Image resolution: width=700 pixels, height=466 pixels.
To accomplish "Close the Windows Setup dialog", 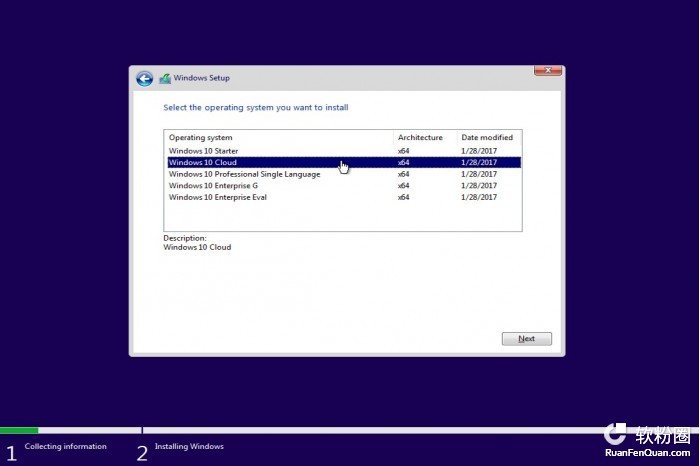I will (x=548, y=71).
